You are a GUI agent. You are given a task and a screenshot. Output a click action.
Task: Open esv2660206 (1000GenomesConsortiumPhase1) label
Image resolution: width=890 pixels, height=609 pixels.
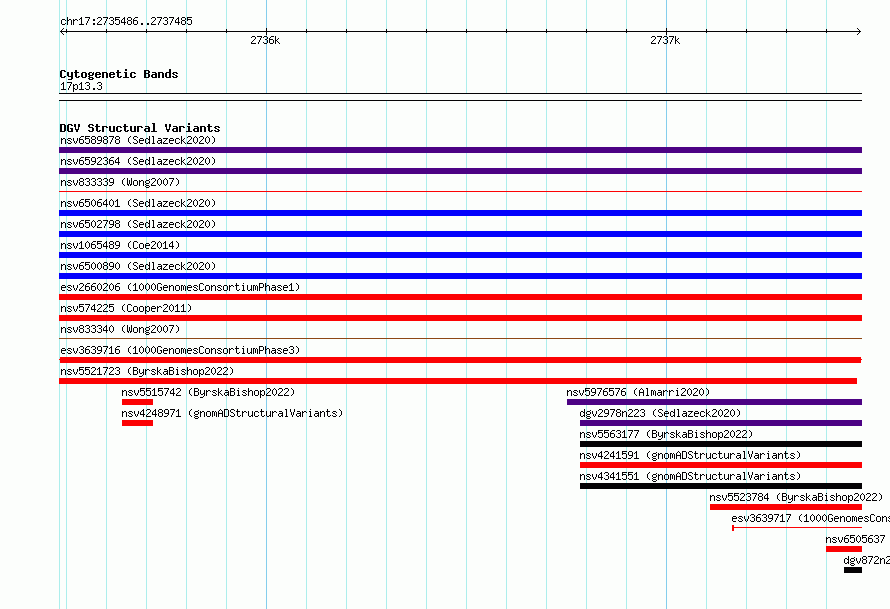[180, 287]
